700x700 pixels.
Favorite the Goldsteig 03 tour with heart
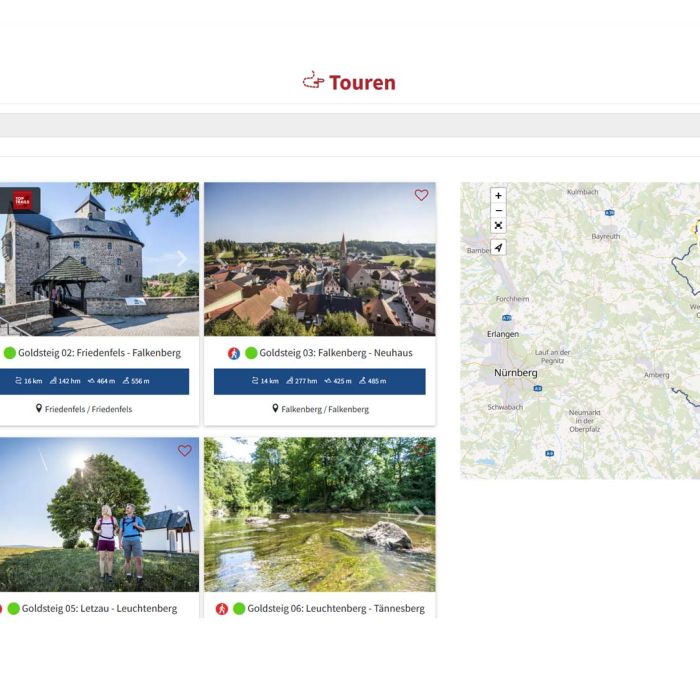[421, 196]
